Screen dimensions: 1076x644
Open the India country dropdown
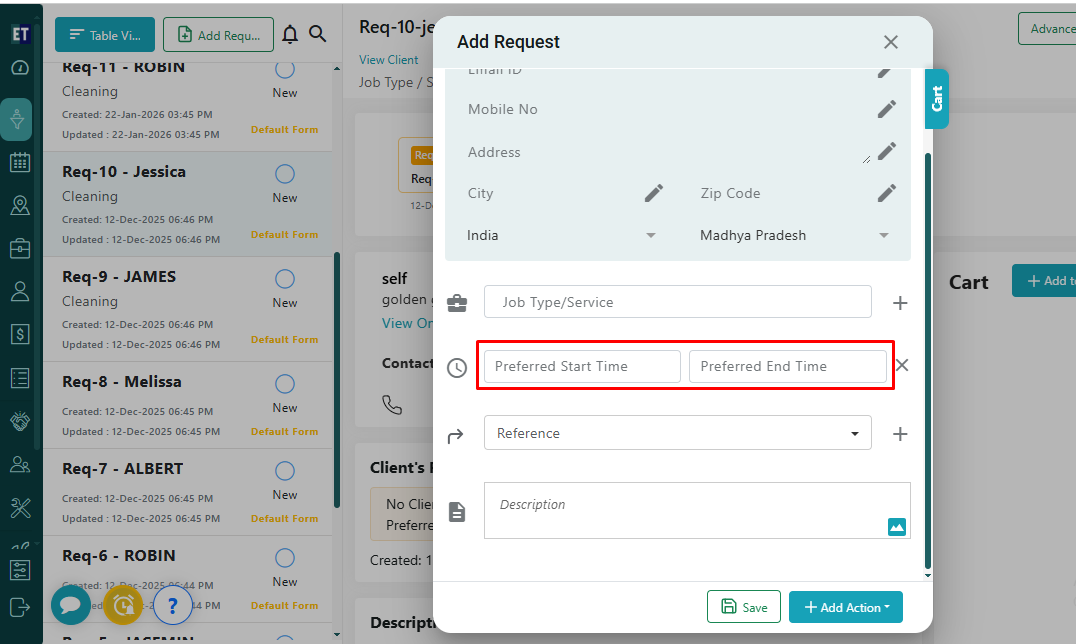tap(562, 236)
